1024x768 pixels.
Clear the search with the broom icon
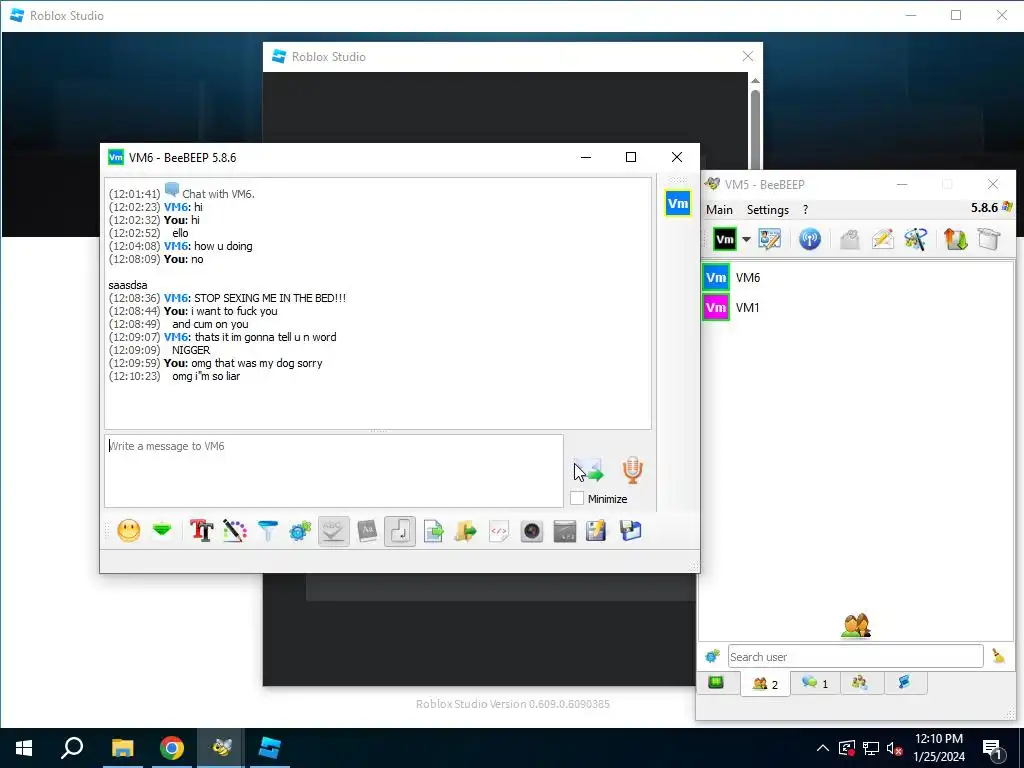998,656
